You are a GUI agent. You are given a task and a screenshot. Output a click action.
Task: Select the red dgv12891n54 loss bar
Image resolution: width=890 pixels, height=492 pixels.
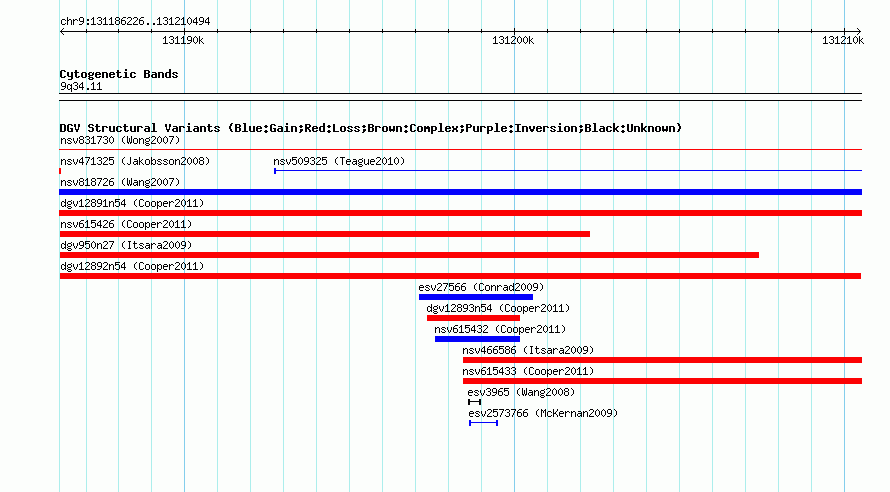460,213
